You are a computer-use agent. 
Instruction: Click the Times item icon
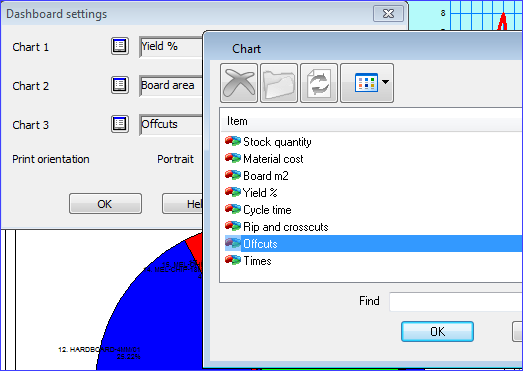coord(233,260)
